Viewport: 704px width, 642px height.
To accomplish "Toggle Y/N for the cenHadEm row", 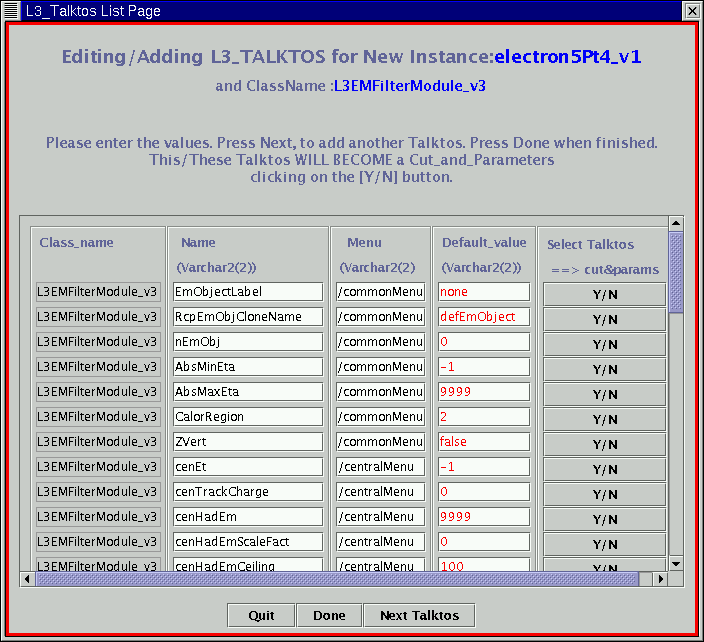I will (x=604, y=519).
